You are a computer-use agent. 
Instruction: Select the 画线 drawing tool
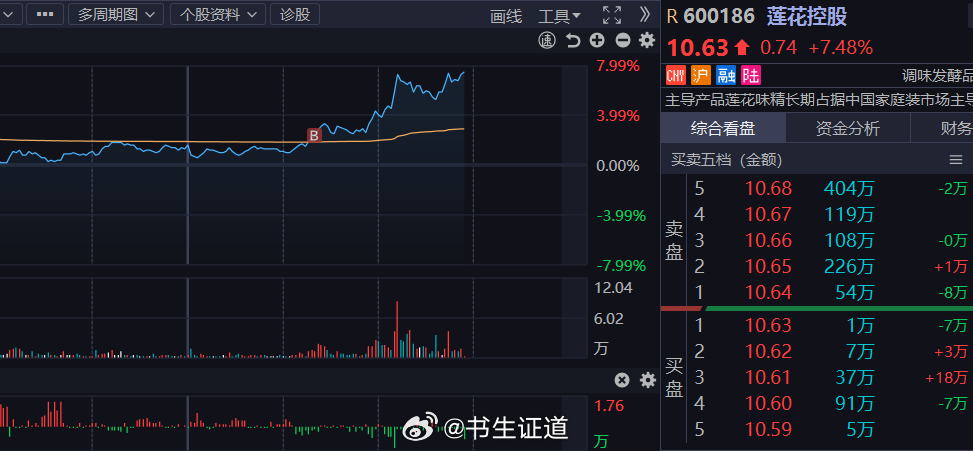tap(506, 16)
